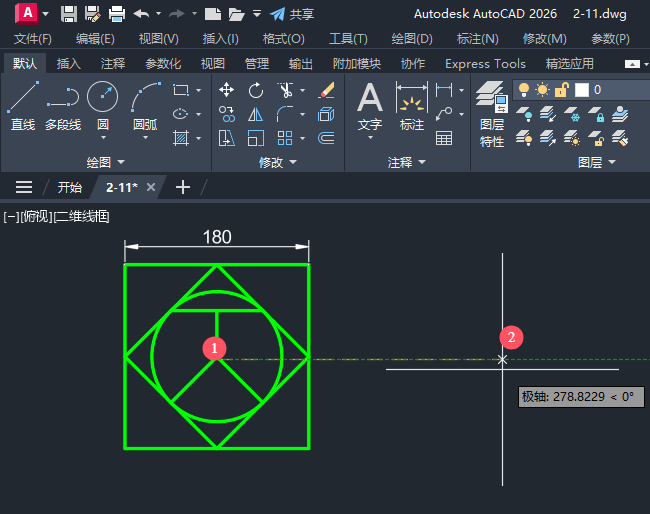Image resolution: width=650 pixels, height=514 pixels.
Task: Click the Undo arrow
Action: (x=142, y=14)
